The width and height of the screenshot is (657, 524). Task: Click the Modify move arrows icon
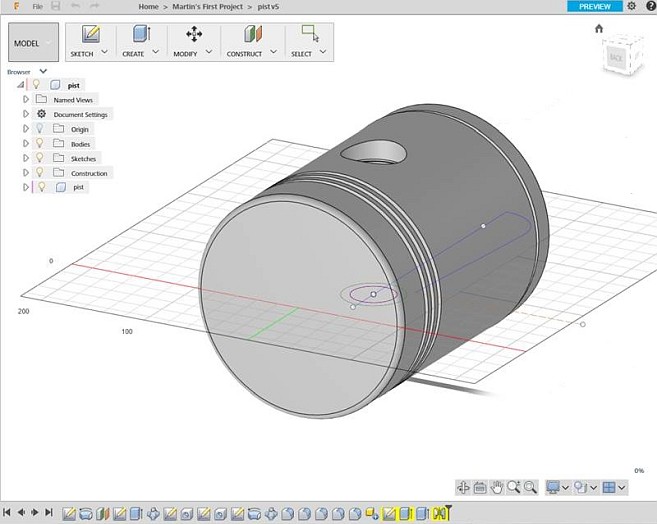pyautogui.click(x=193, y=35)
